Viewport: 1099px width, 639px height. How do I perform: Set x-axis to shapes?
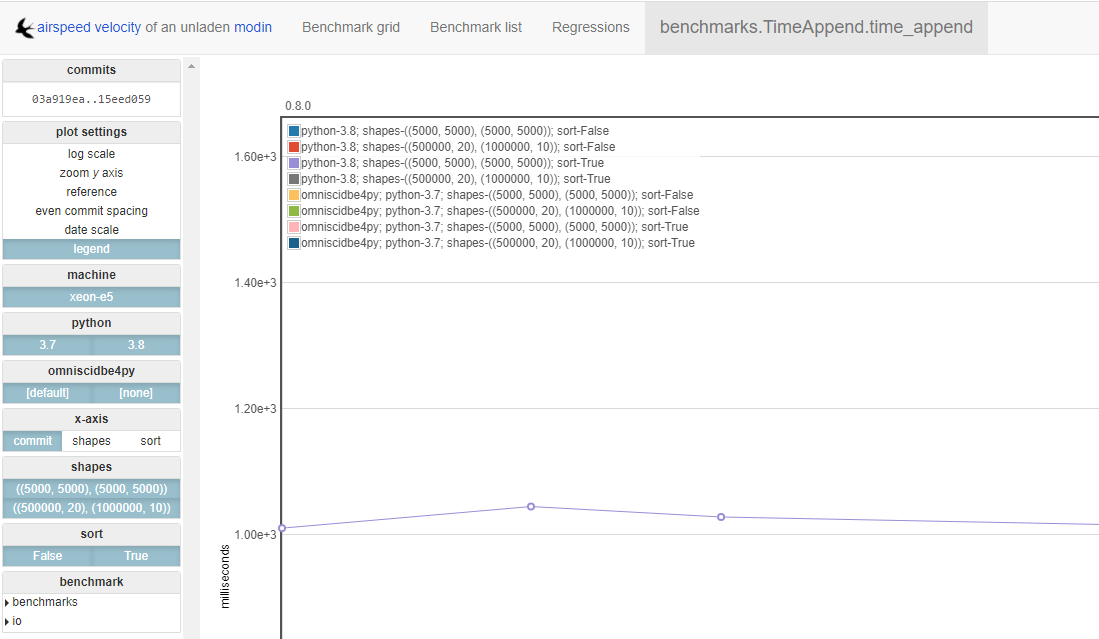(91, 440)
